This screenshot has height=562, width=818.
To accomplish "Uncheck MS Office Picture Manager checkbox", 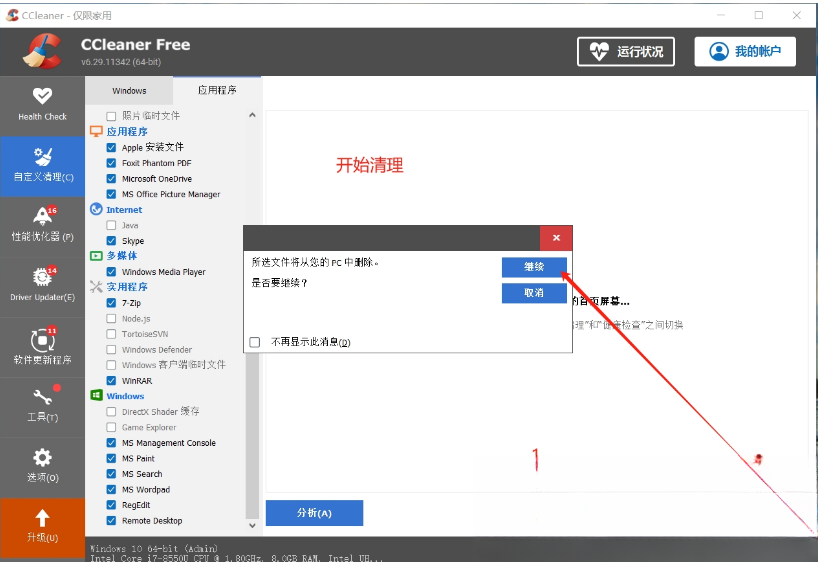I will 111,194.
